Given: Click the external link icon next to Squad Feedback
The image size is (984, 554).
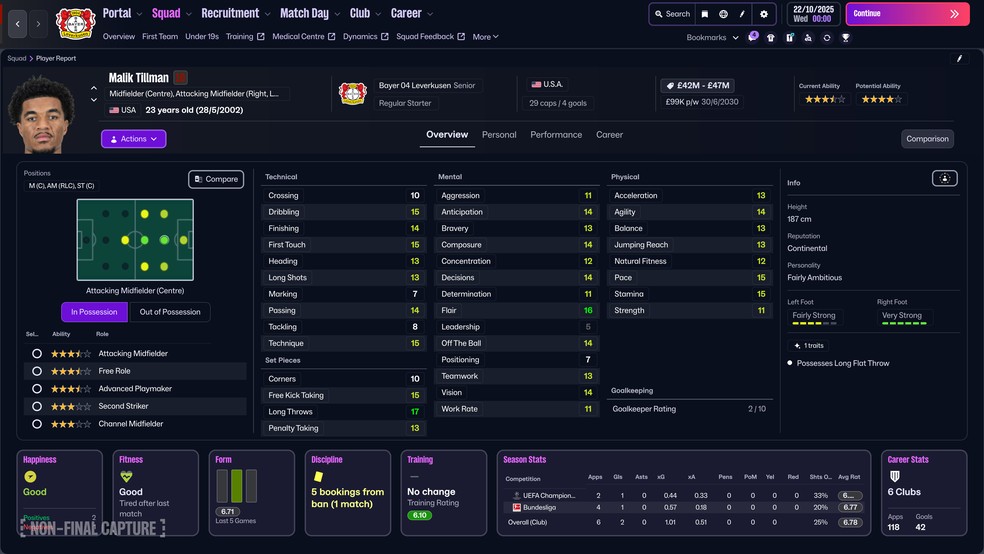Looking at the screenshot, I should (461, 37).
